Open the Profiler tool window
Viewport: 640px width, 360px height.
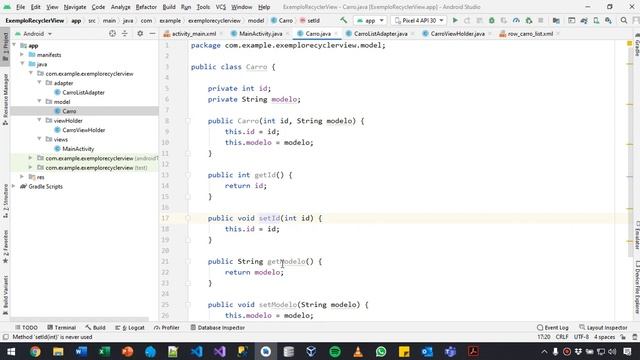point(167,328)
